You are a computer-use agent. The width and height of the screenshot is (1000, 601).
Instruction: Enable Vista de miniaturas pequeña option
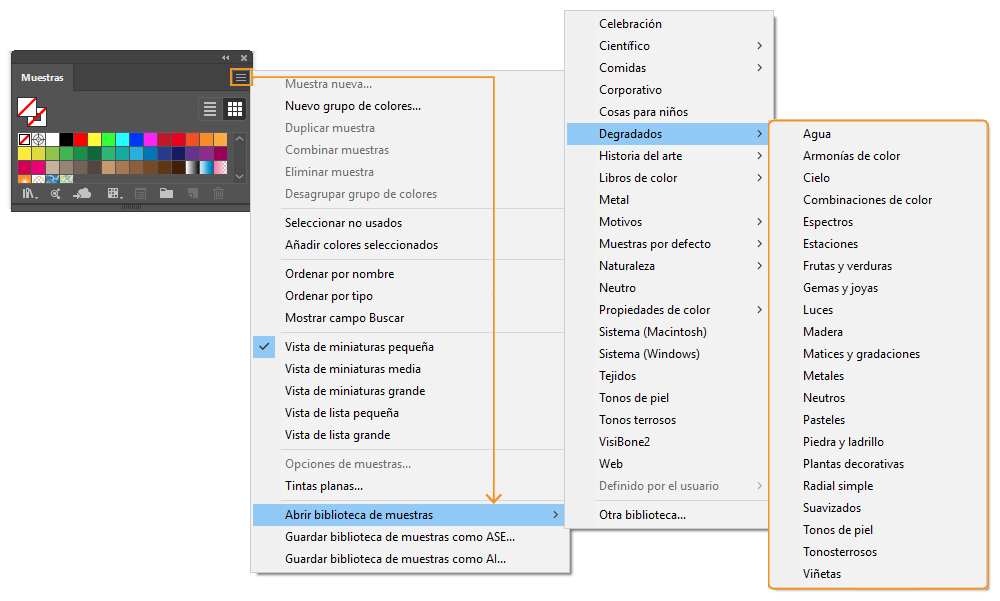pyautogui.click(x=359, y=347)
